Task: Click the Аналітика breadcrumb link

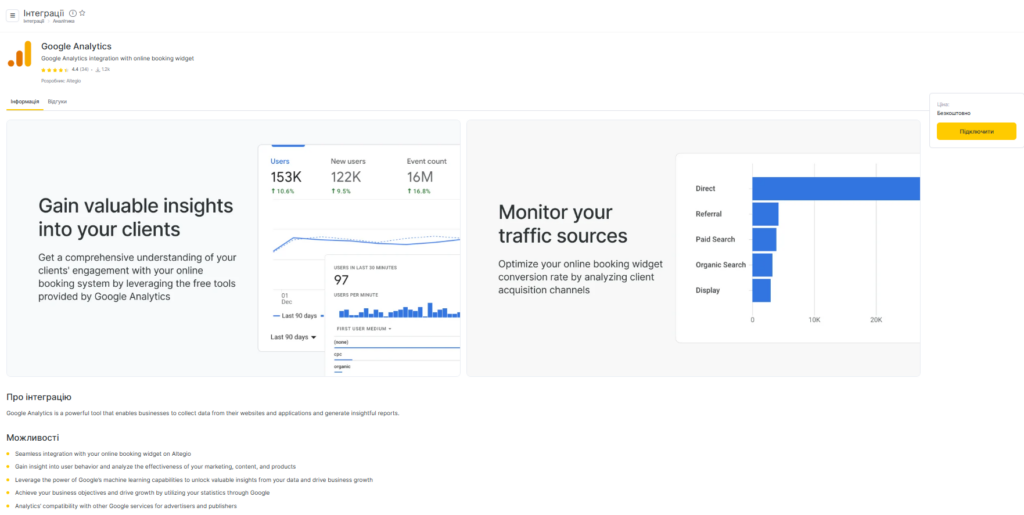Action: 63,21
